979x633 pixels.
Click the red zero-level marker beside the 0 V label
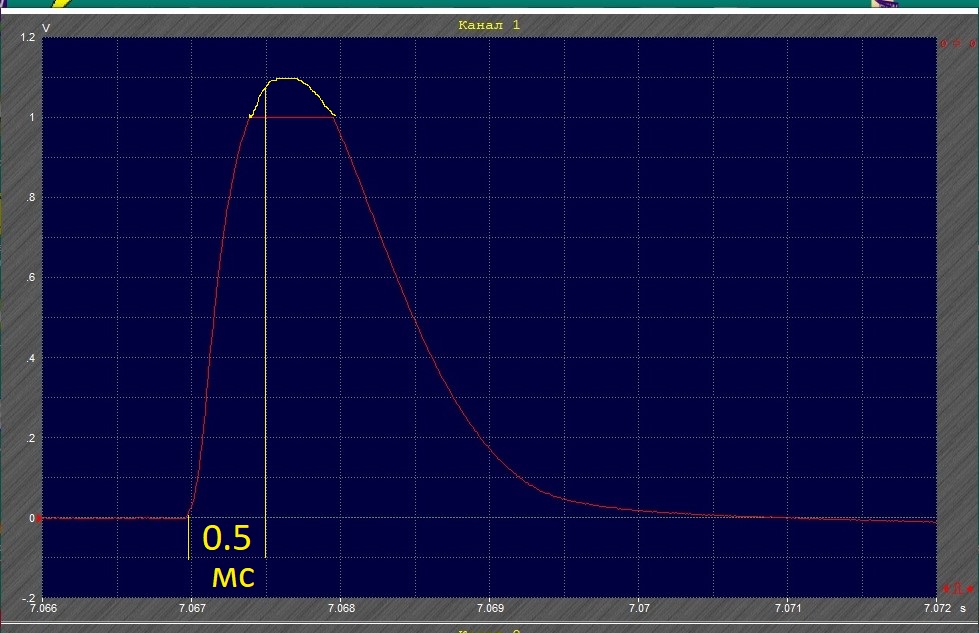point(39,518)
